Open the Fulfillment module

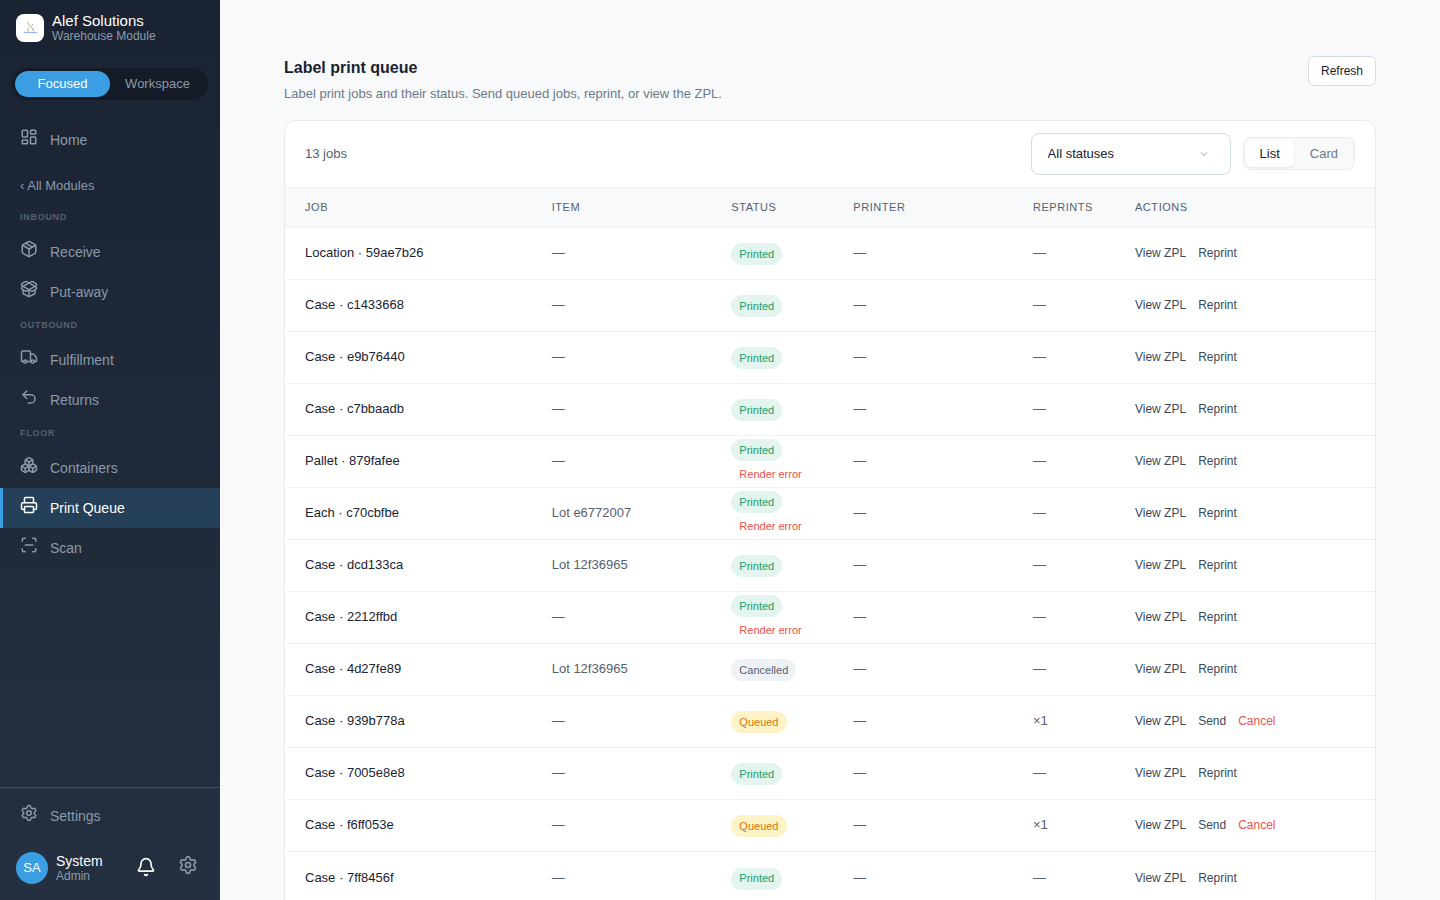[110, 360]
